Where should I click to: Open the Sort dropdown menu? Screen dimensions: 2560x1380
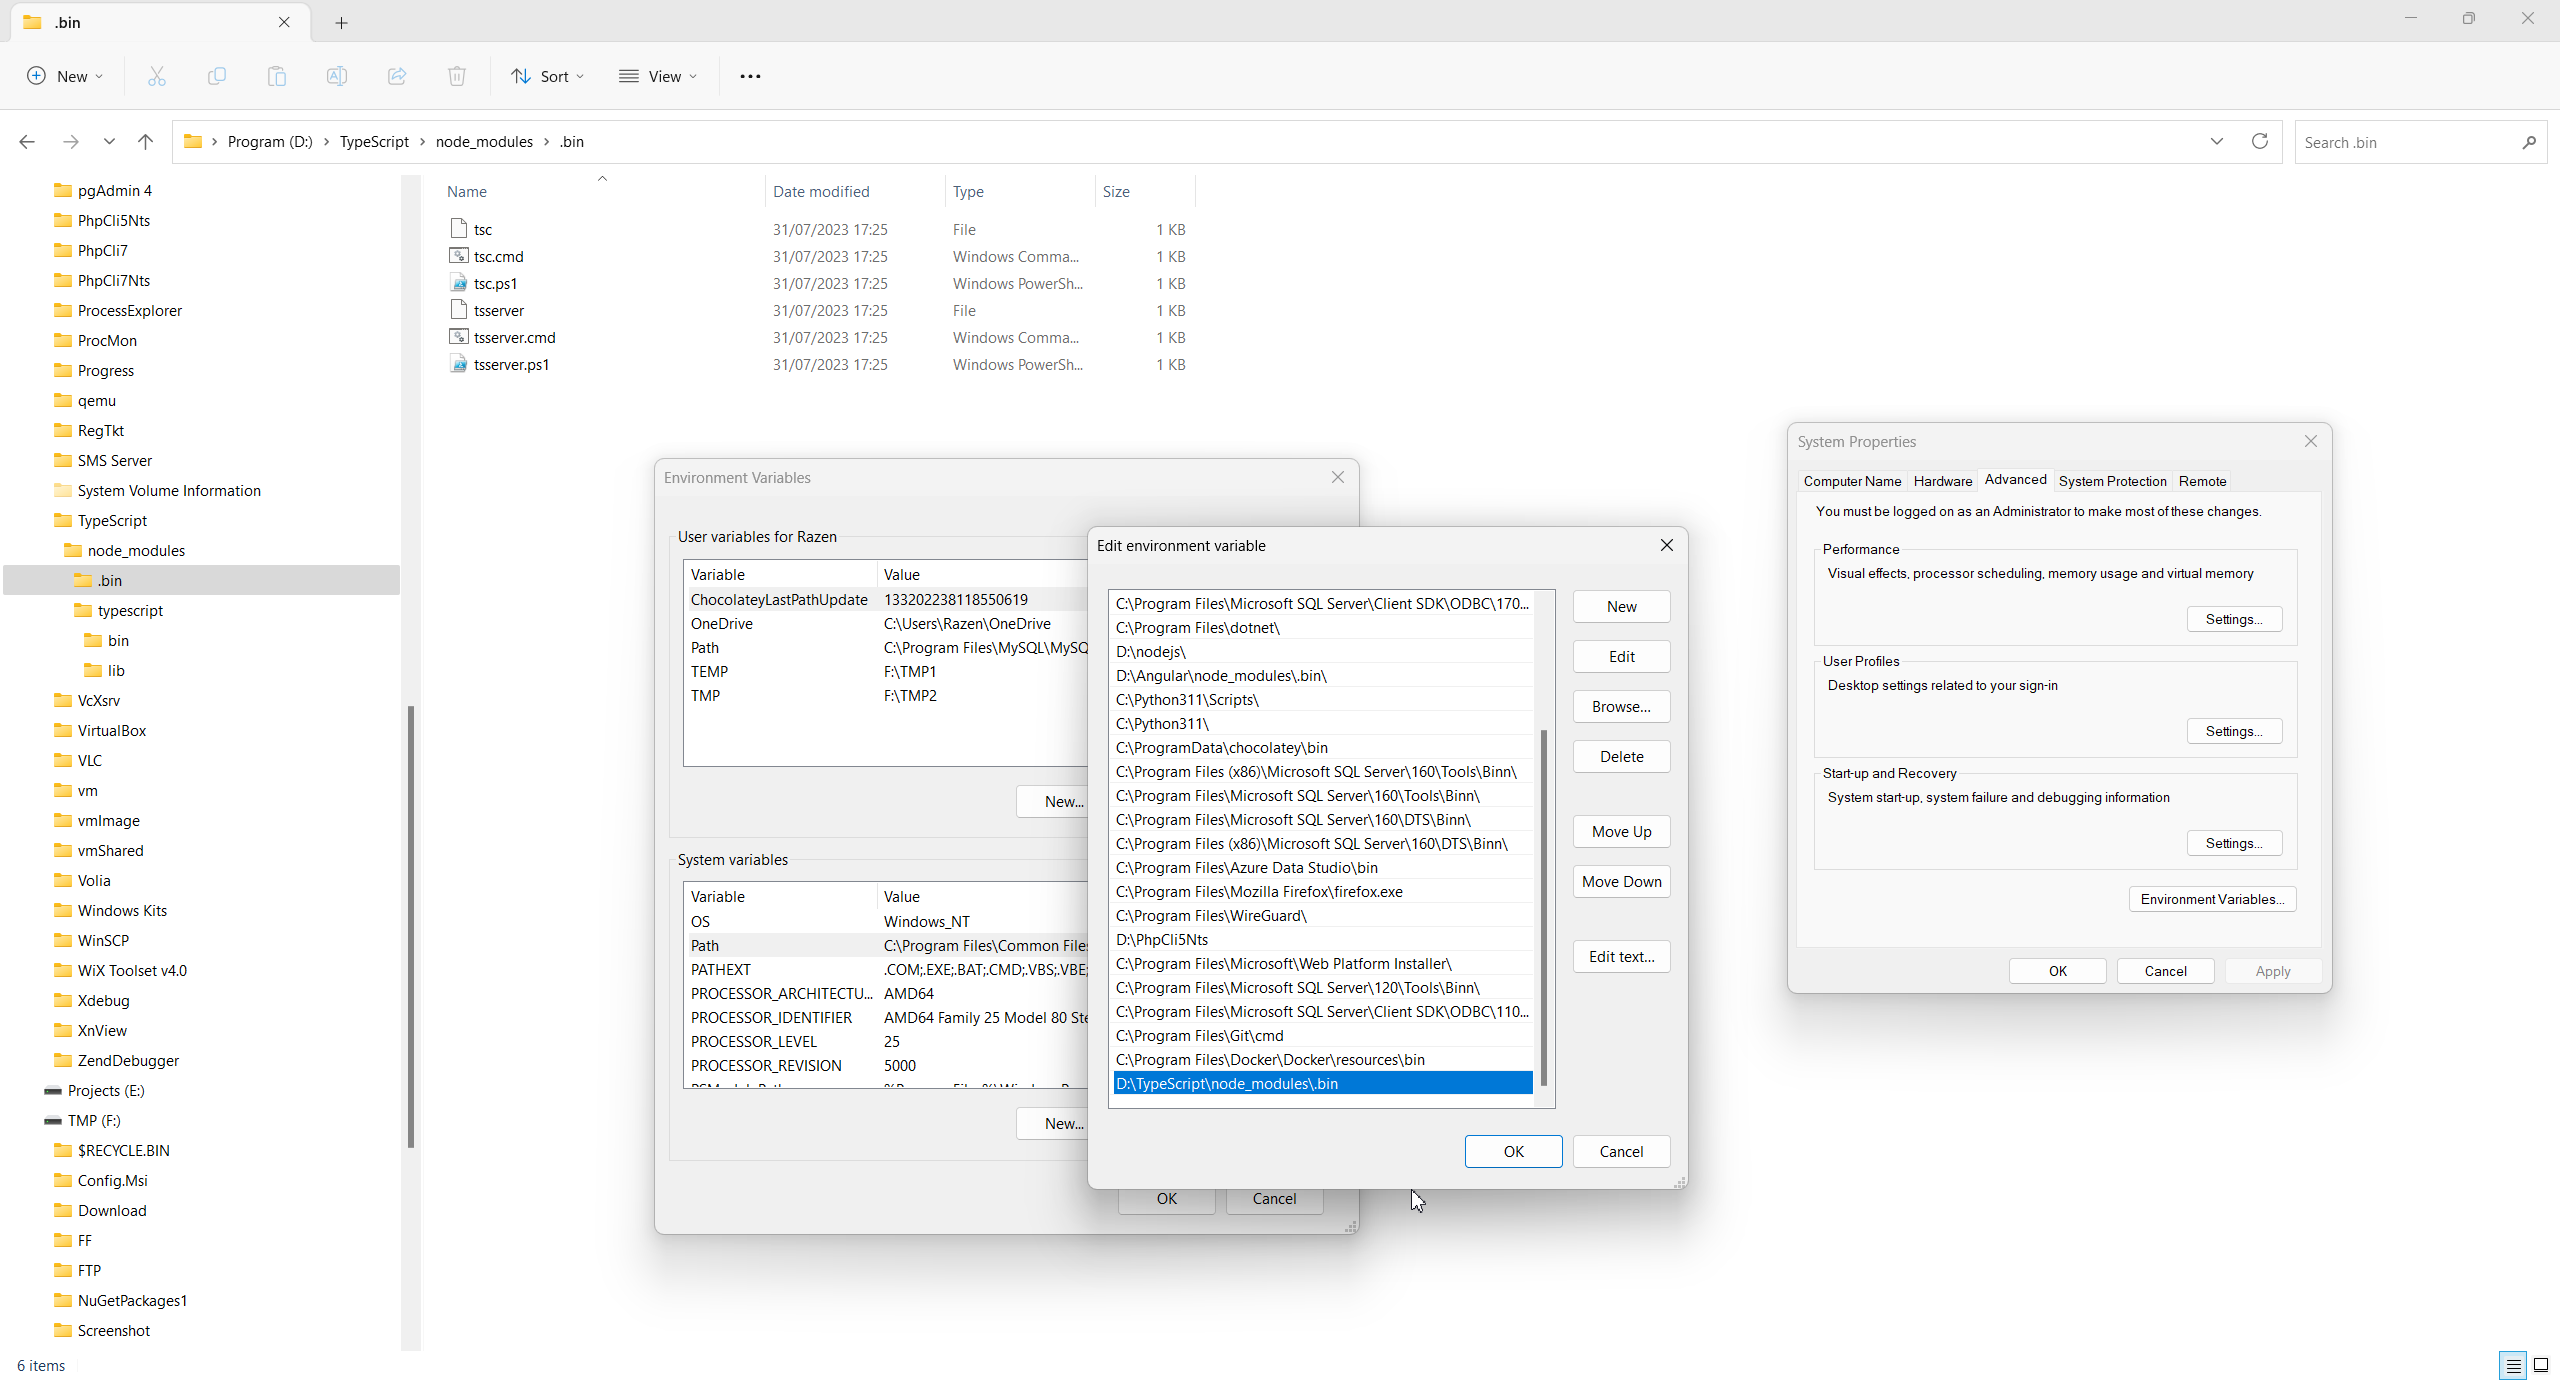click(548, 76)
